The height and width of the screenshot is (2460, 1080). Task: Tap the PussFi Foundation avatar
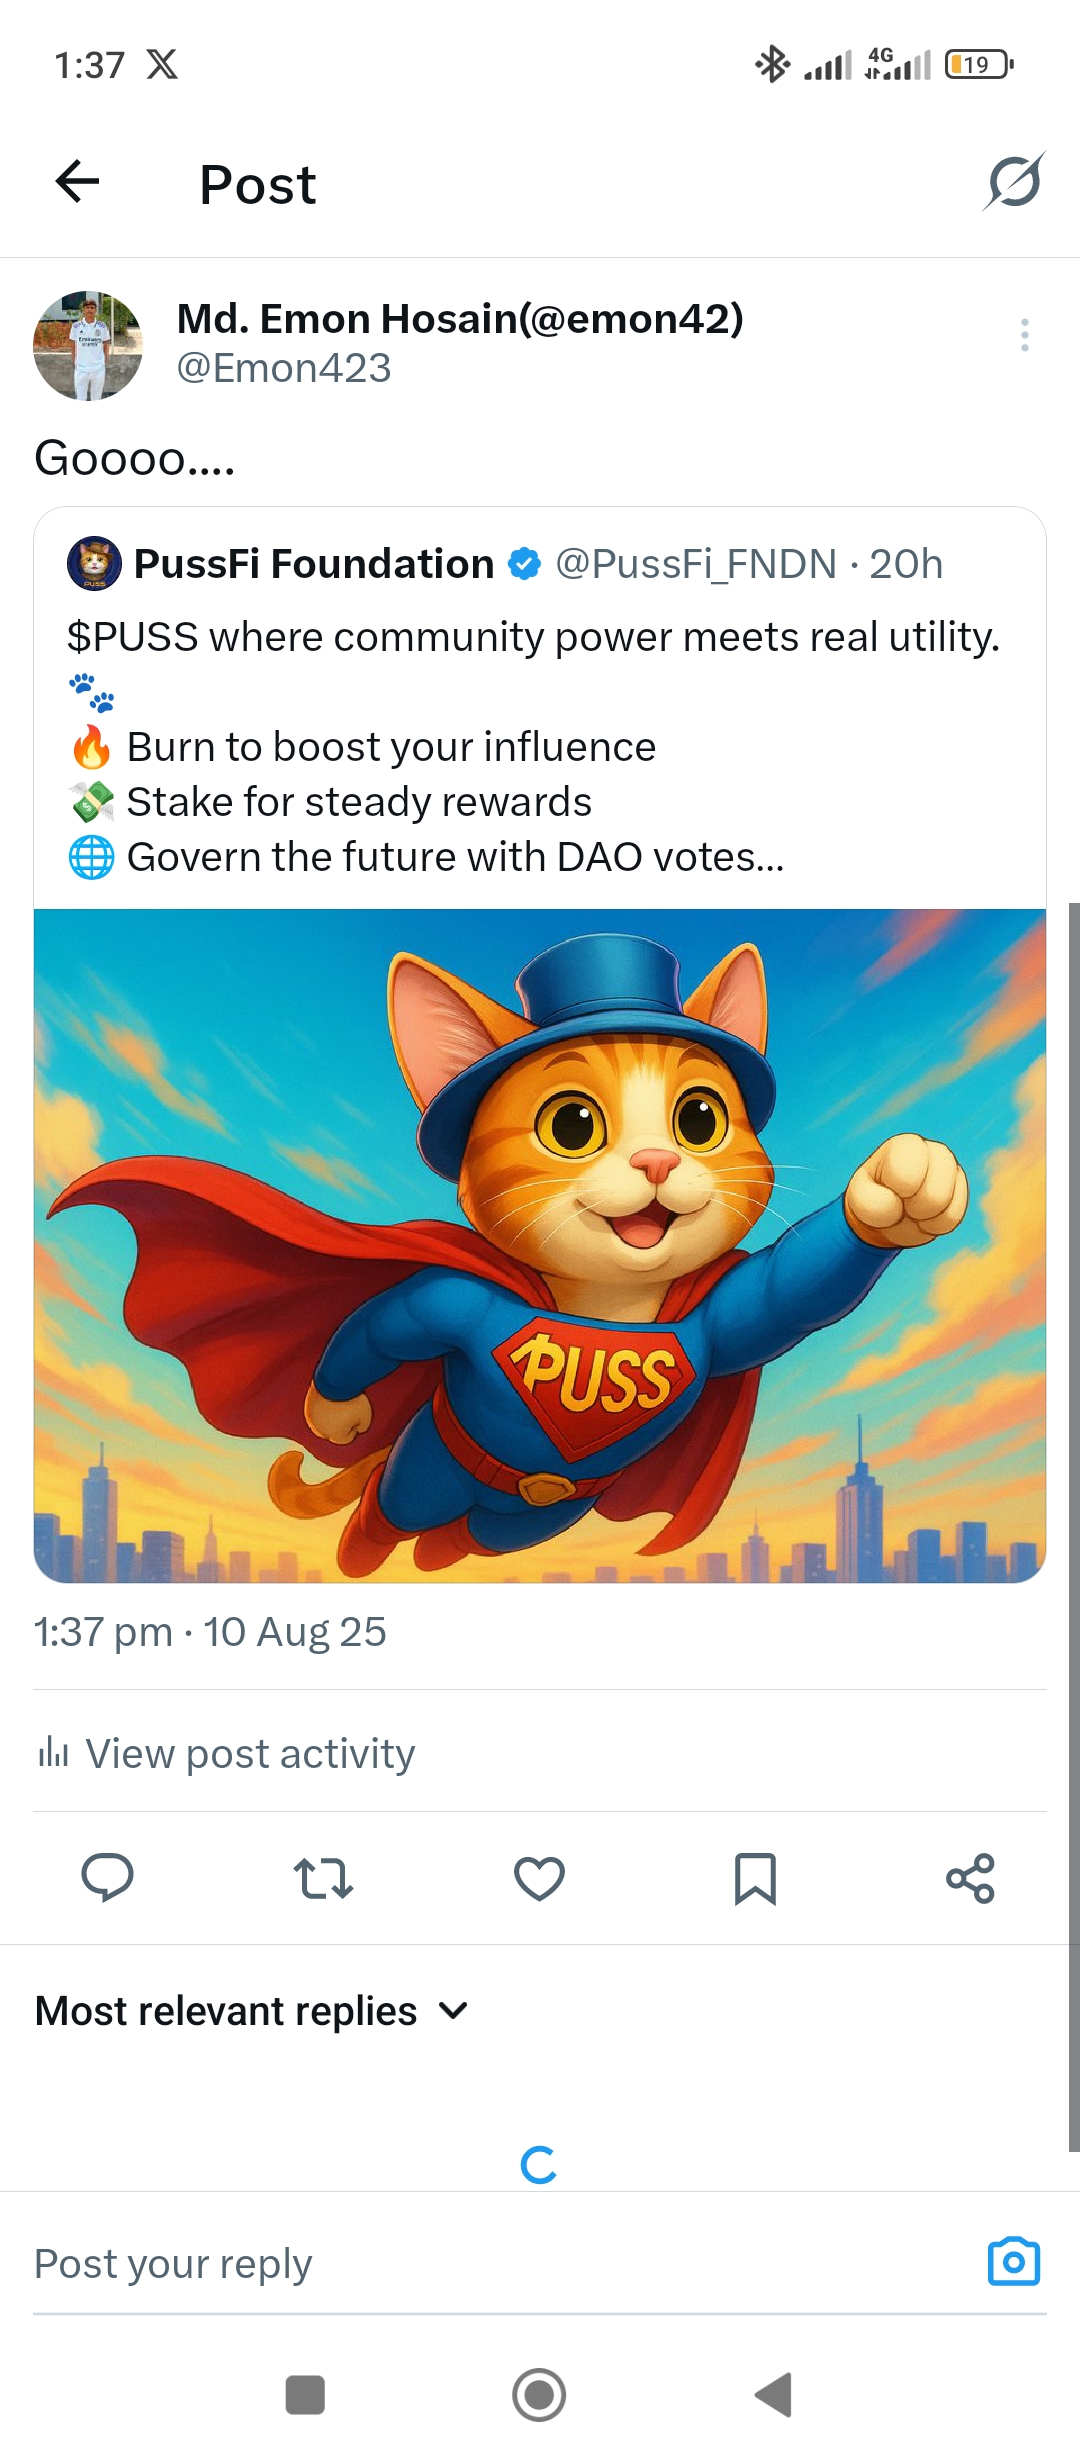click(94, 563)
